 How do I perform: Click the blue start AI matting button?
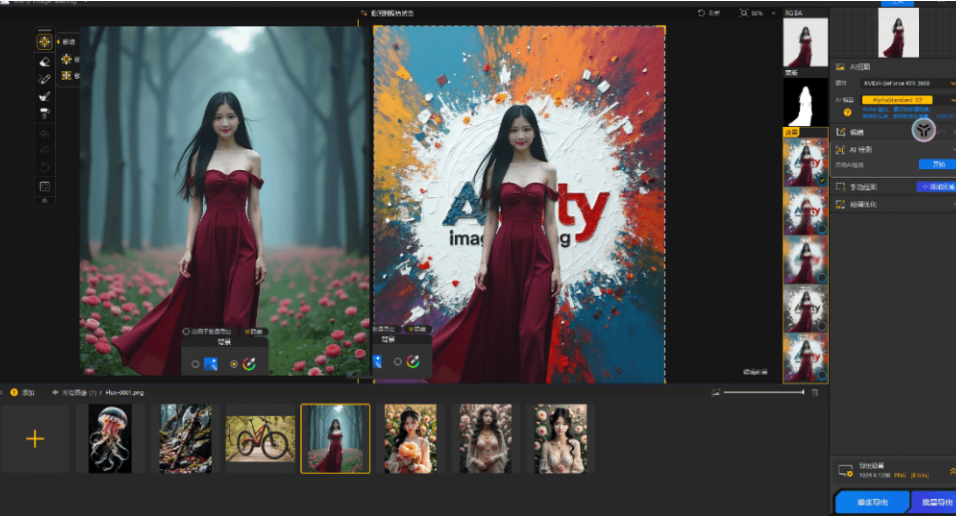click(936, 164)
